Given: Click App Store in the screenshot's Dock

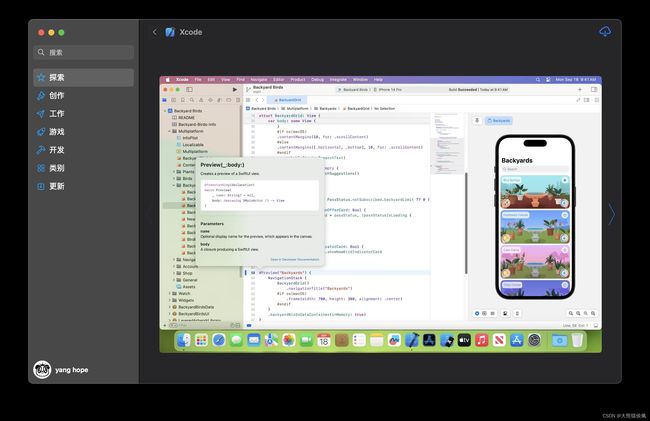Looking at the screenshot, I should click(517, 341).
